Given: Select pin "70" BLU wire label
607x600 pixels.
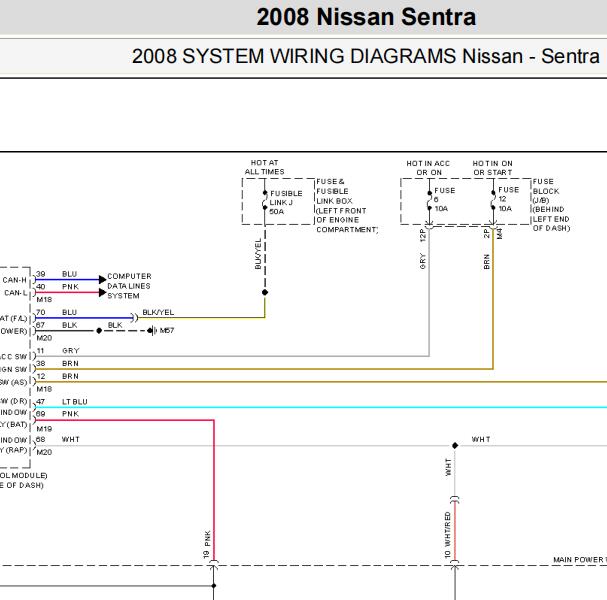Looking at the screenshot, I should 57,312.
